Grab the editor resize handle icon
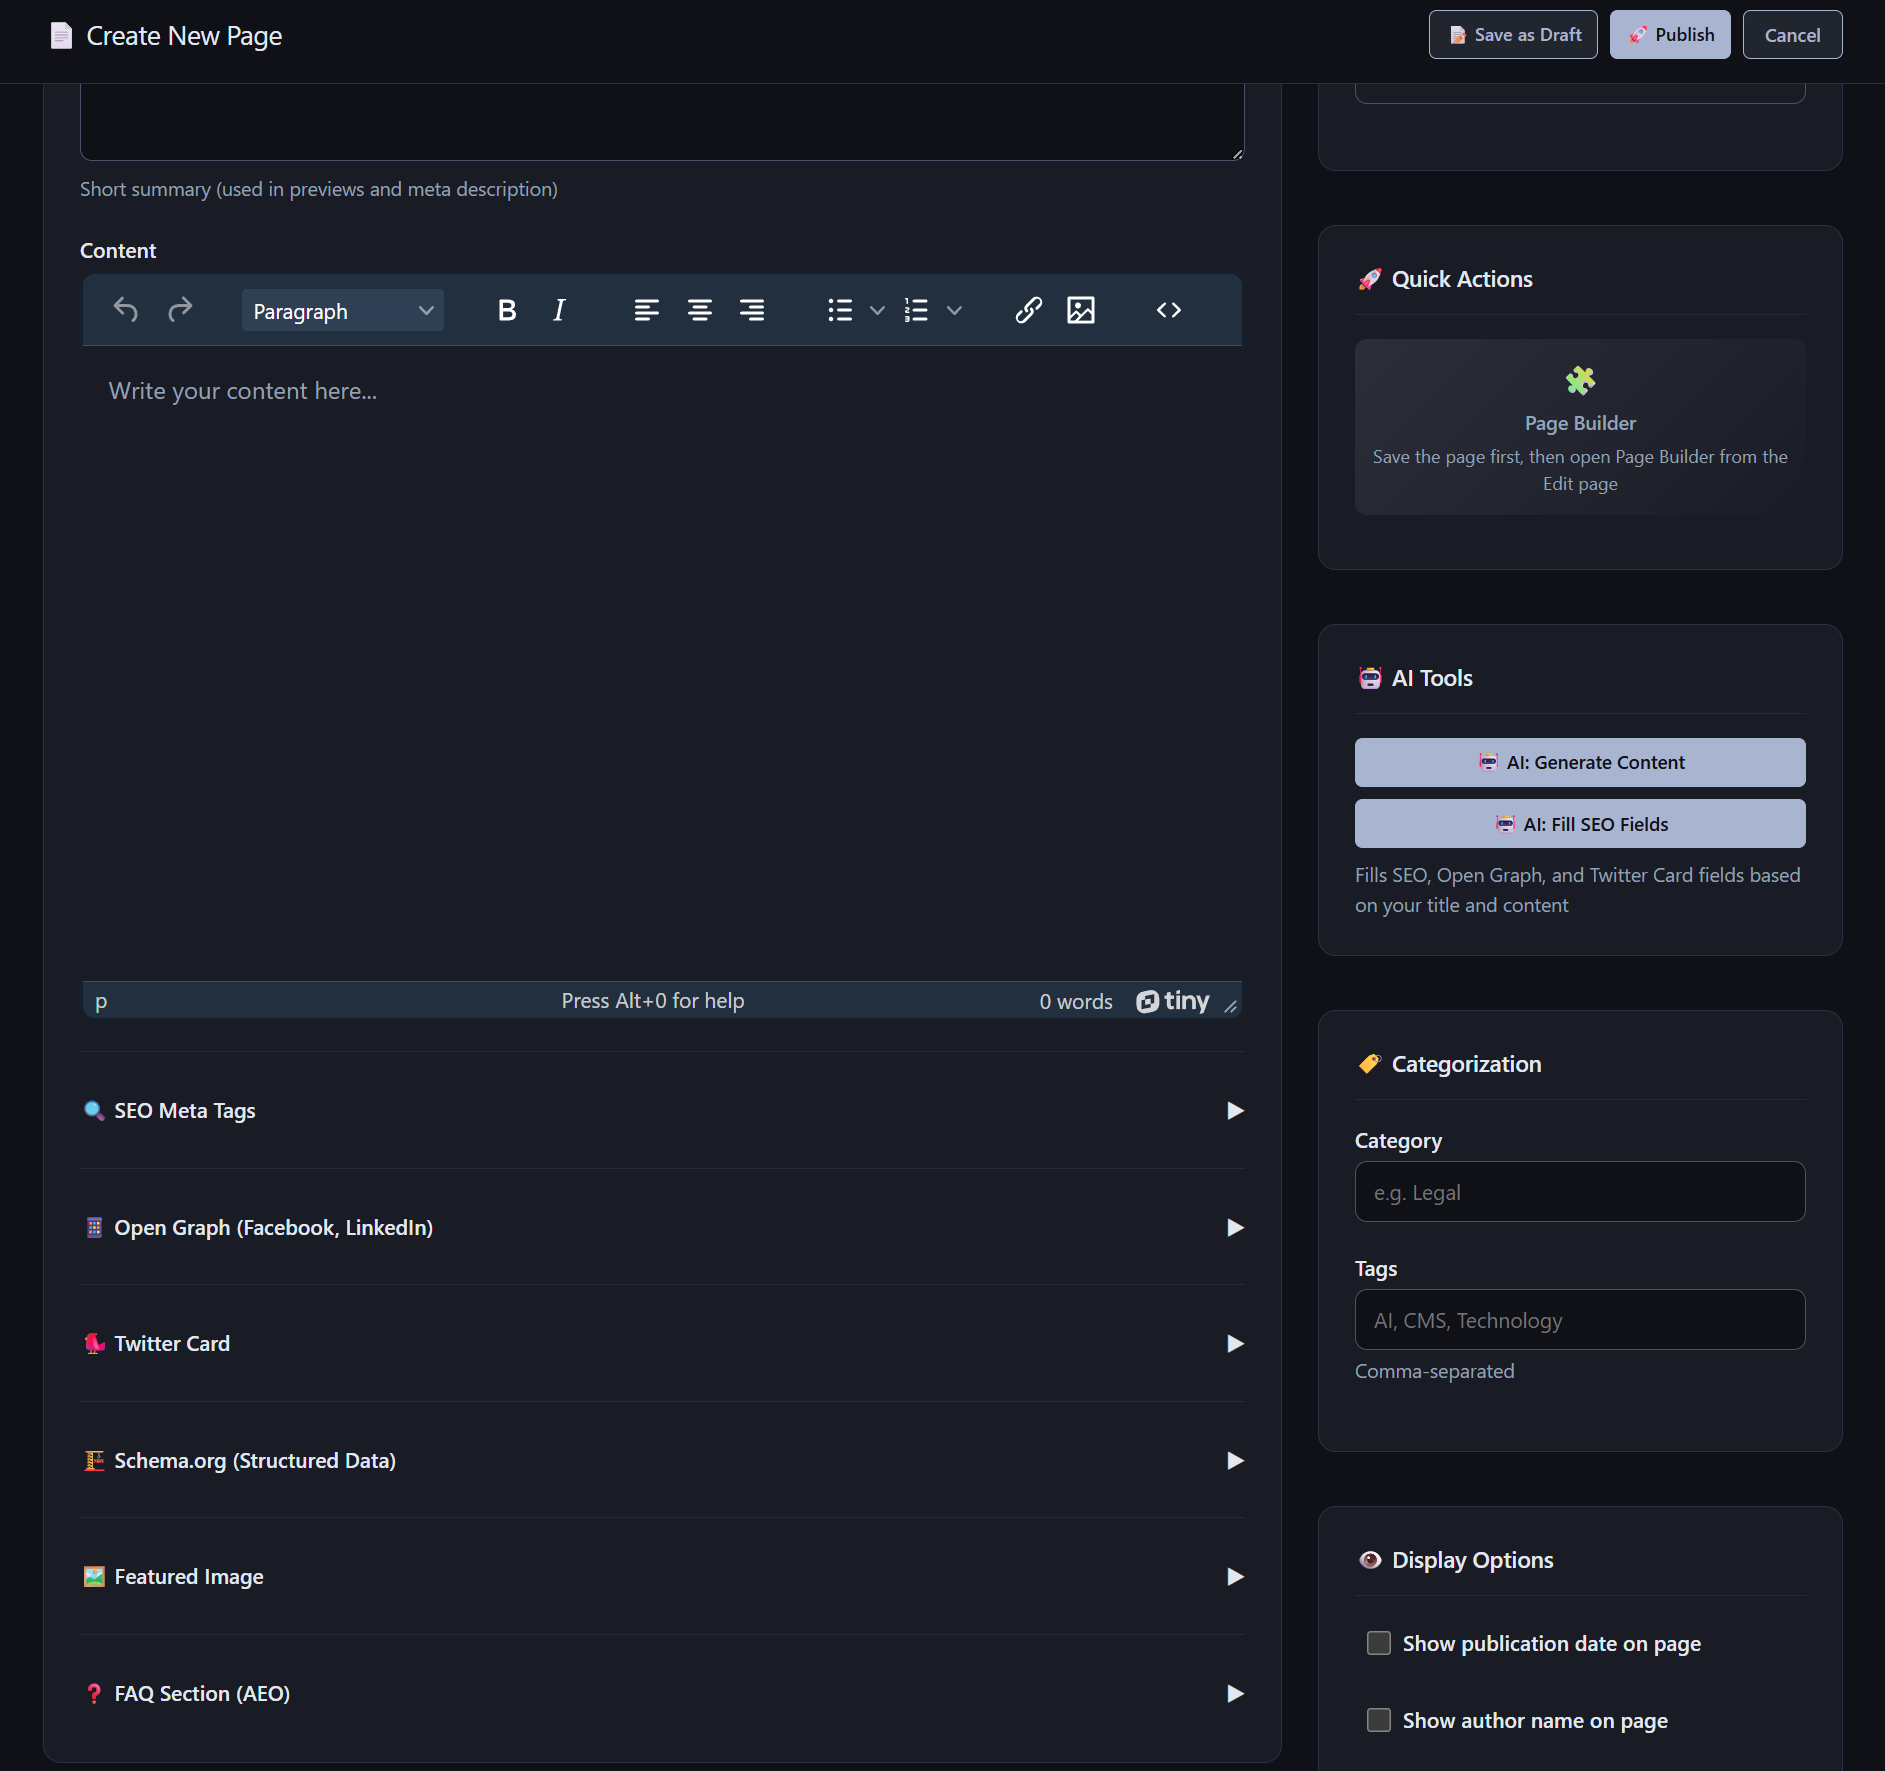This screenshot has height=1771, width=1885. tap(1231, 1006)
